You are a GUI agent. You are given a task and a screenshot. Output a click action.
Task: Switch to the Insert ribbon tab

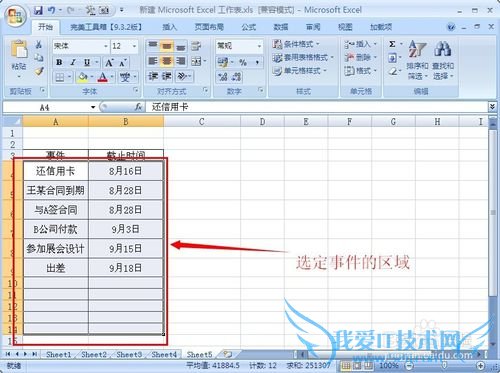169,27
